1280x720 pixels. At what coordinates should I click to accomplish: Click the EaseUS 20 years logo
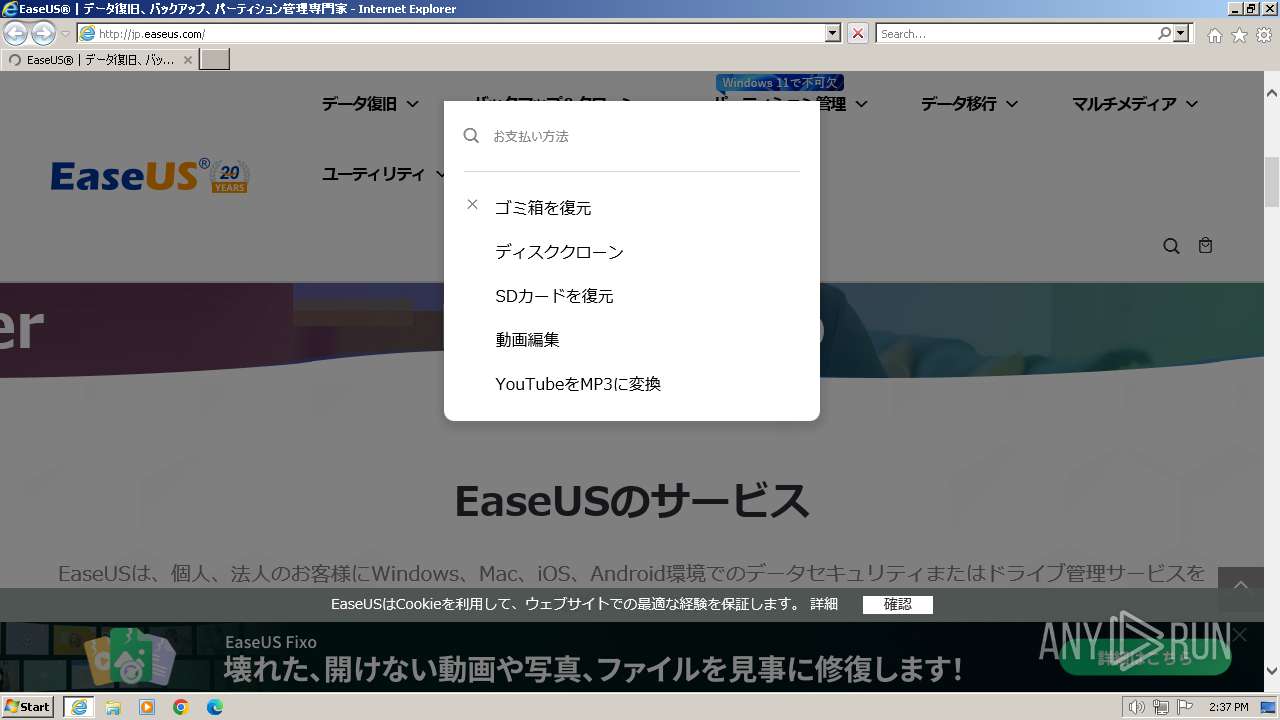[x=150, y=176]
